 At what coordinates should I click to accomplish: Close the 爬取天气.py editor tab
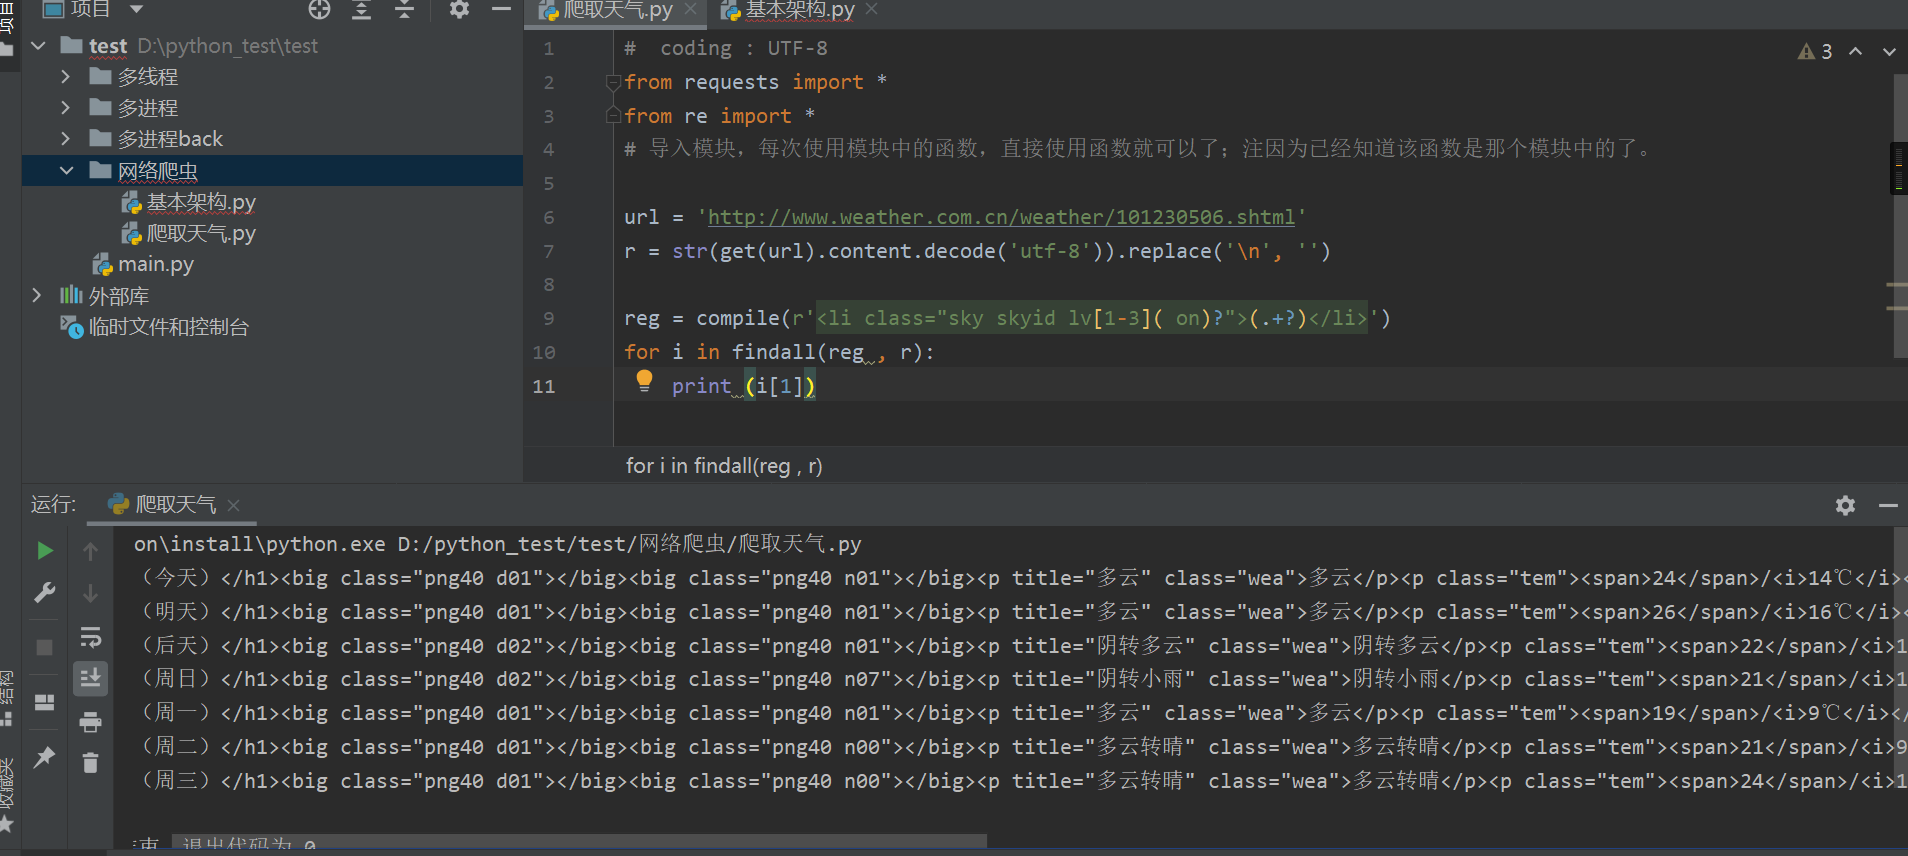[690, 10]
